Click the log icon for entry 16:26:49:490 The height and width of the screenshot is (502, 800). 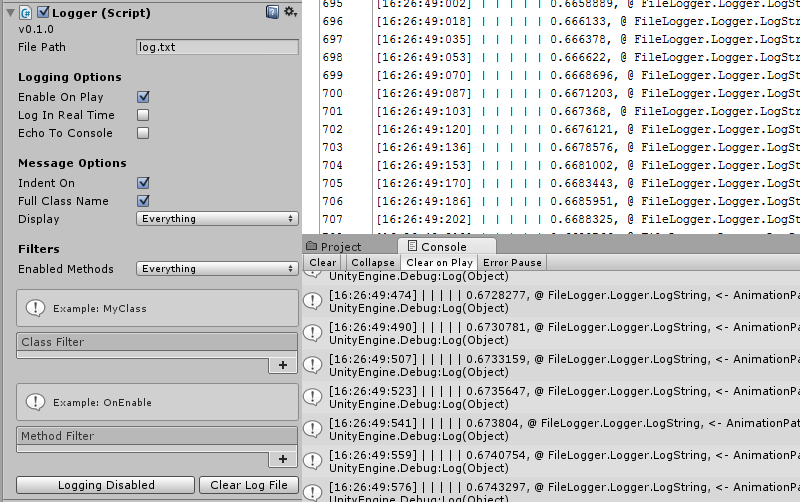pos(313,333)
